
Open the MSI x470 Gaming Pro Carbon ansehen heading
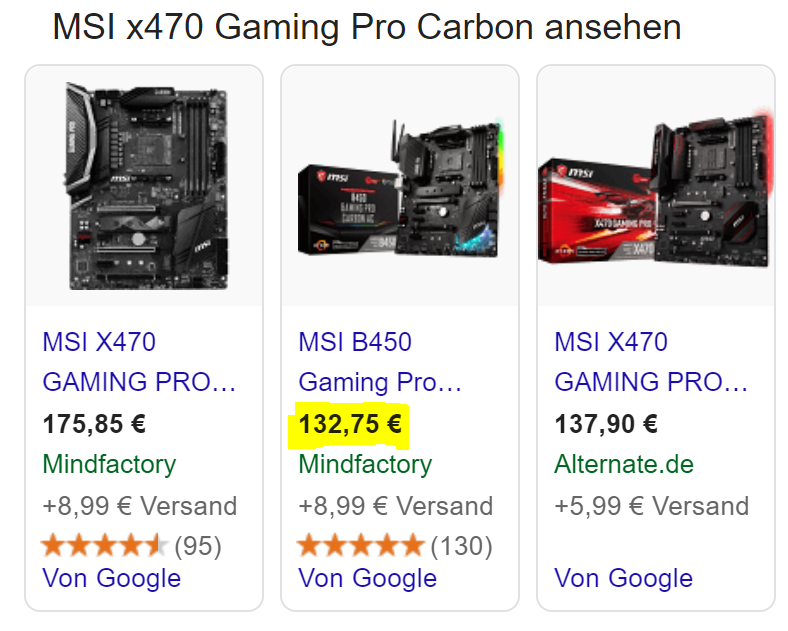coord(367,27)
